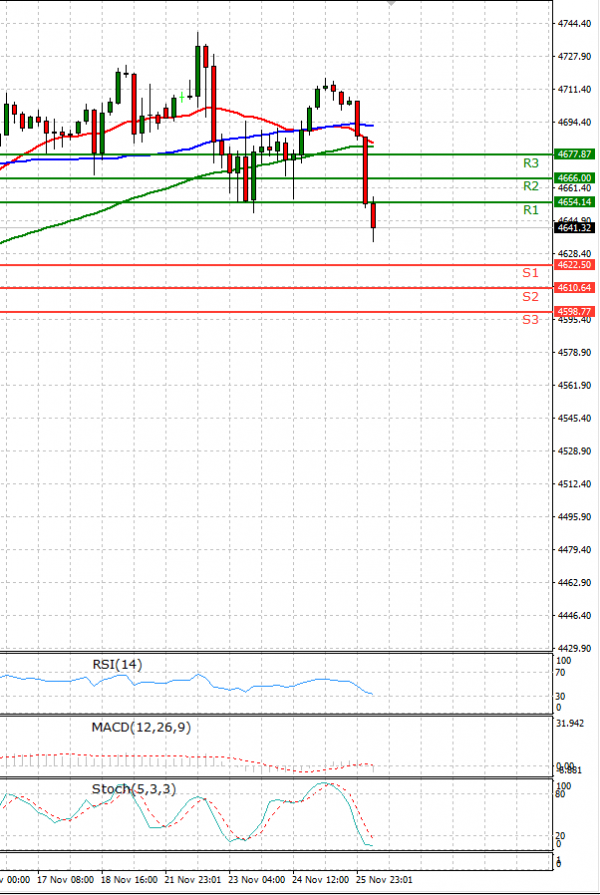This screenshot has width=600, height=895.
Task: Click the MACD(12,26,9) indicator label
Action: pyautogui.click(x=141, y=727)
